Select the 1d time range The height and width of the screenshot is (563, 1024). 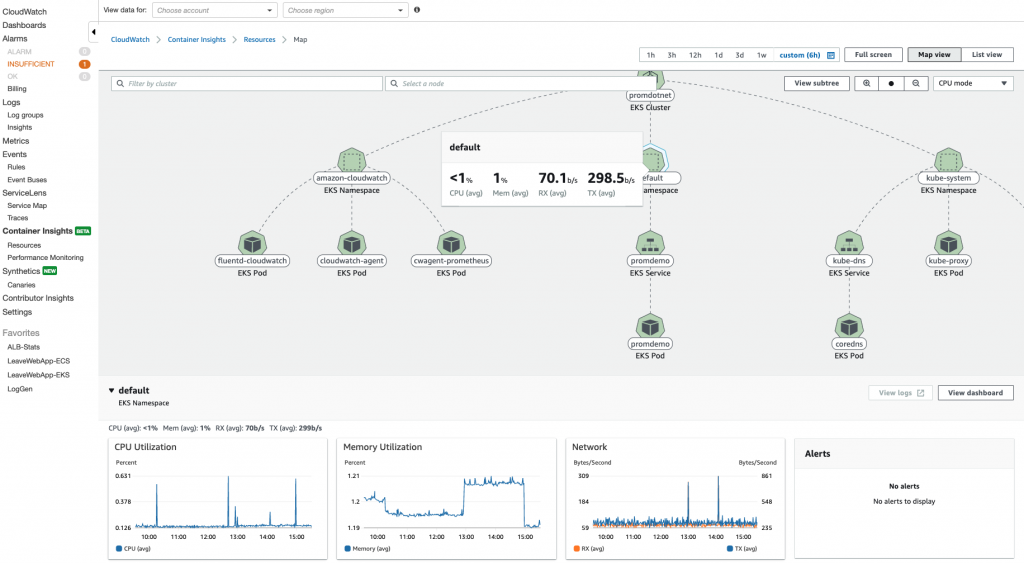[718, 56]
